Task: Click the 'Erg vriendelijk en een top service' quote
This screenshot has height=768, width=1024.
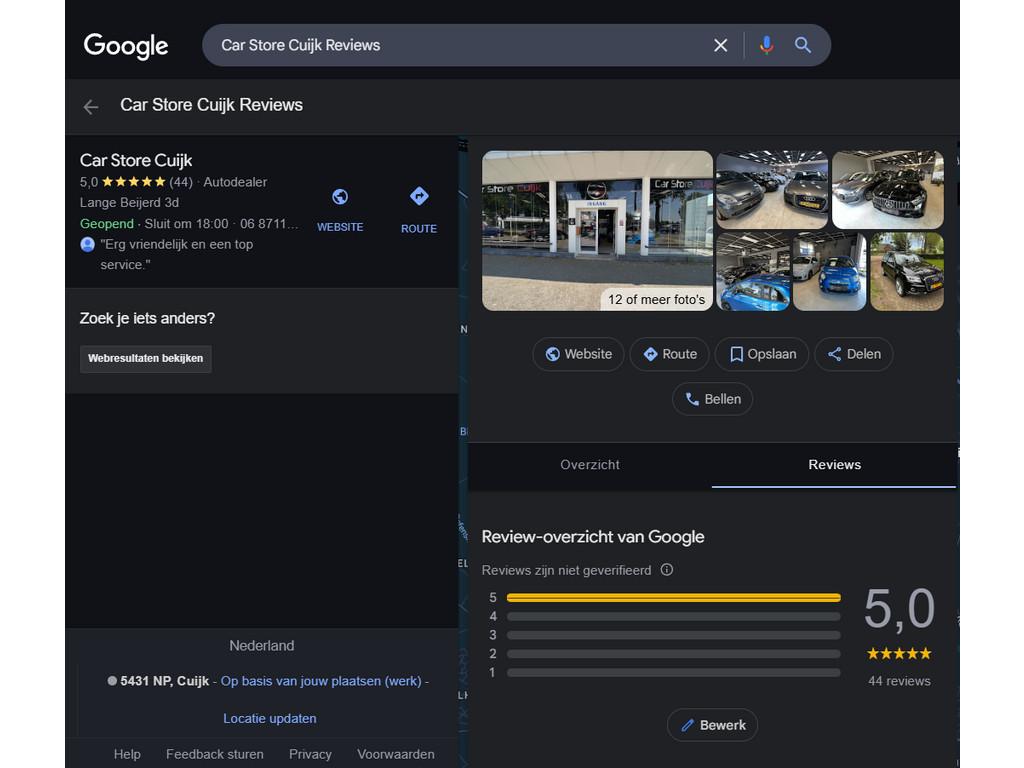Action: (x=176, y=255)
